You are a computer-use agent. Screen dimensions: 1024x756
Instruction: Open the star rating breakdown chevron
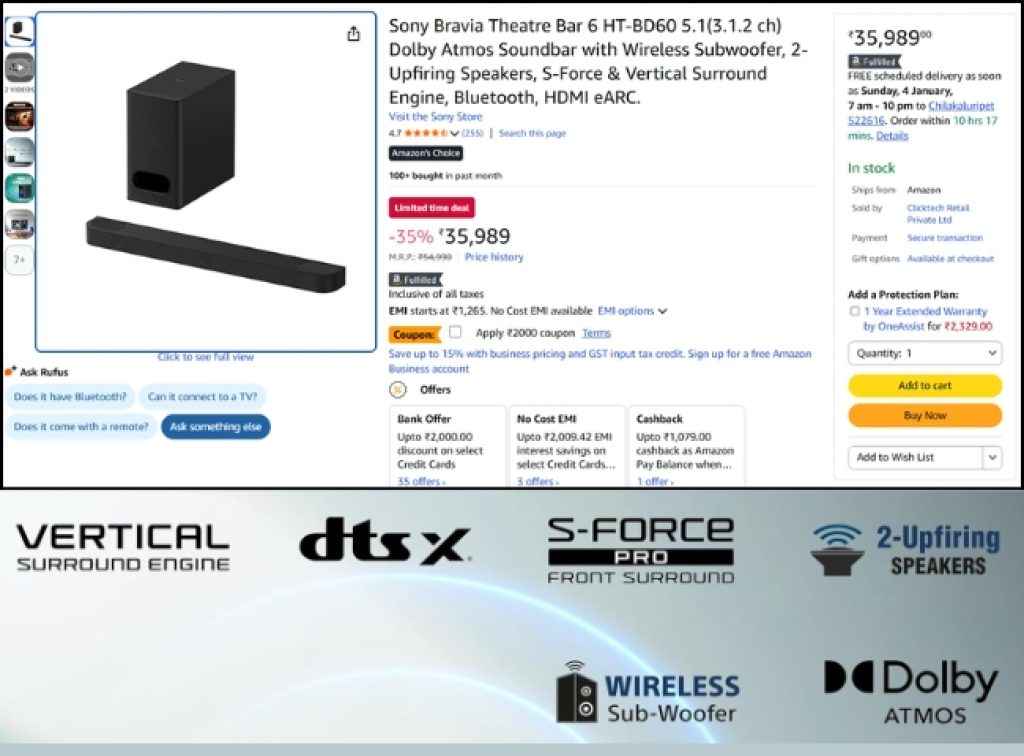(x=455, y=134)
